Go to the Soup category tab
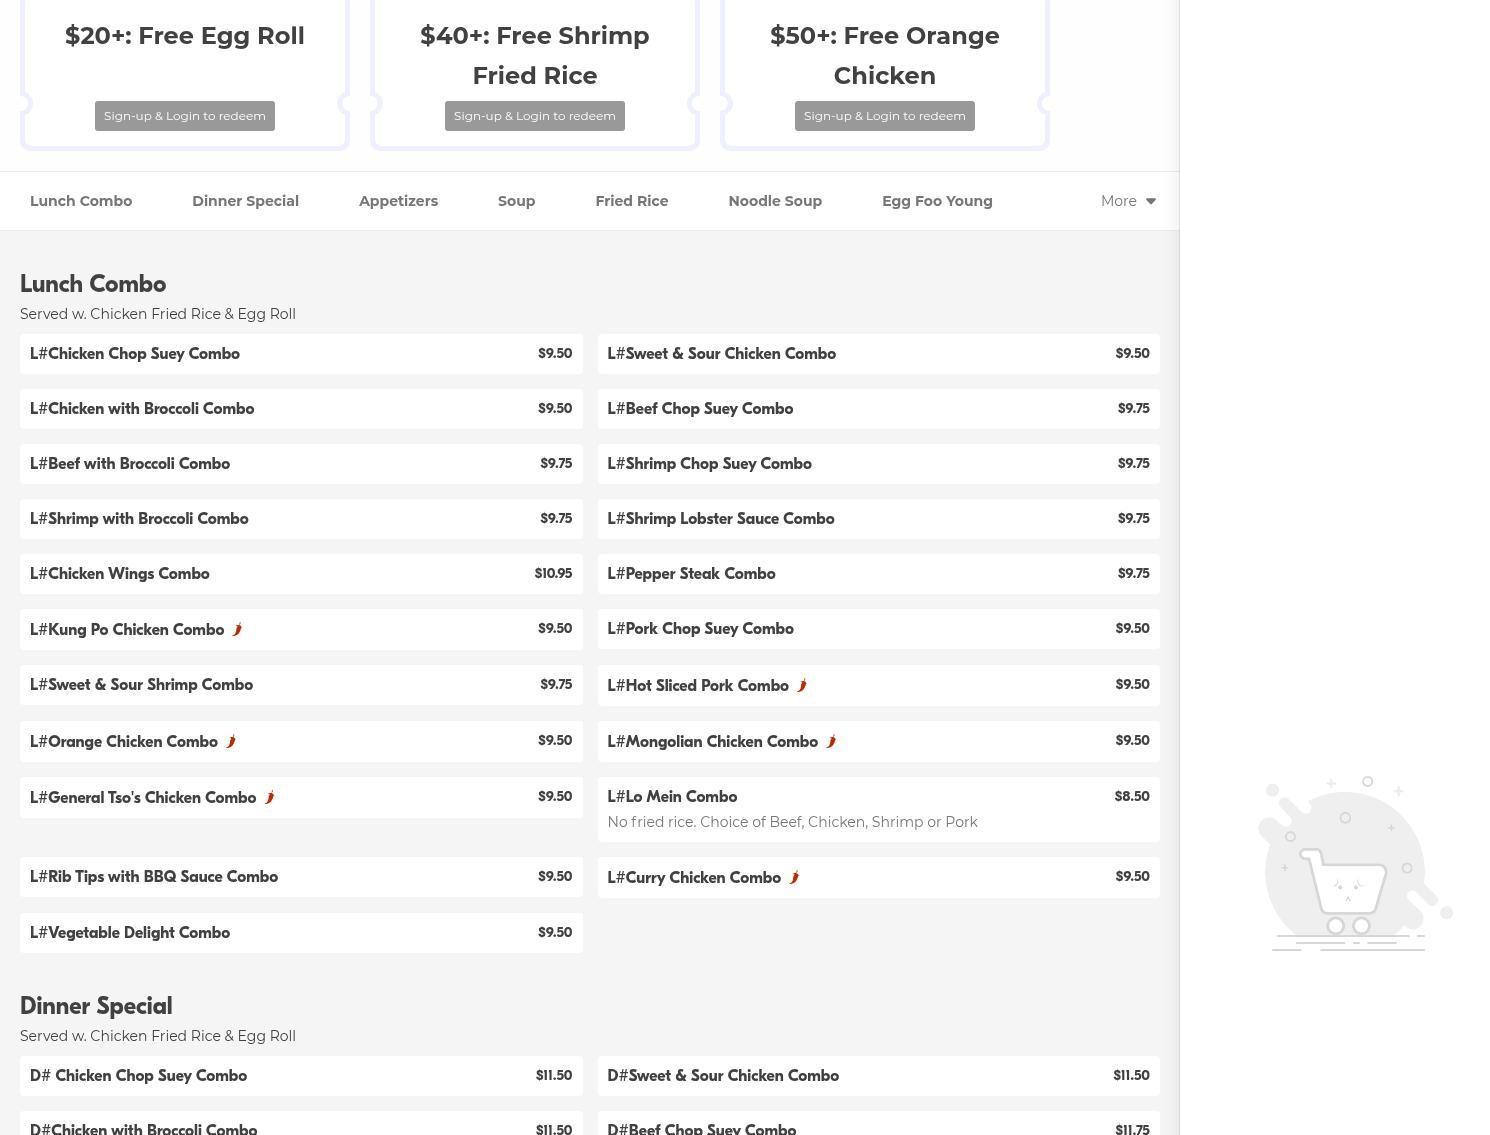Viewport: 1490px width, 1135px height. pyautogui.click(x=516, y=201)
